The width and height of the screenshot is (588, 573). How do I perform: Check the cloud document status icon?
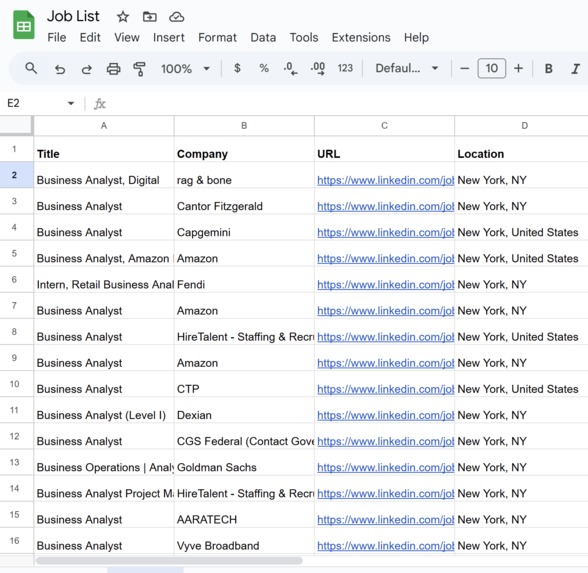pos(176,16)
